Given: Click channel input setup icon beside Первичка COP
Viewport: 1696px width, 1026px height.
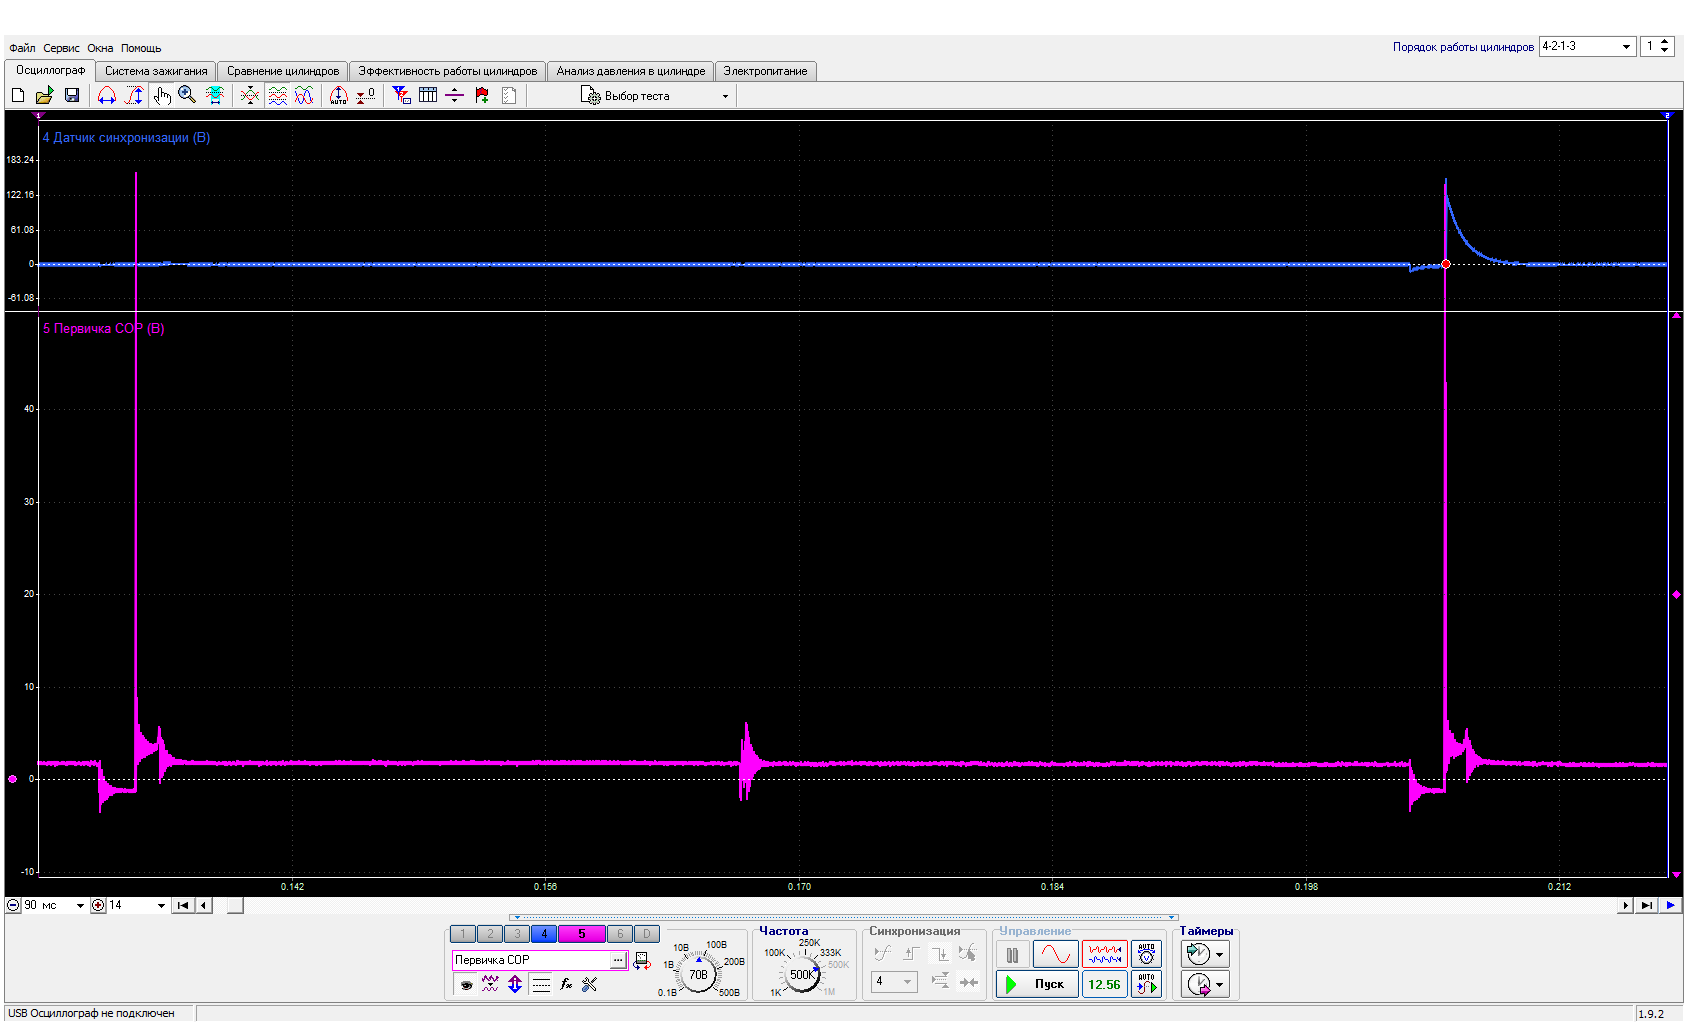Looking at the screenshot, I should pyautogui.click(x=642, y=961).
